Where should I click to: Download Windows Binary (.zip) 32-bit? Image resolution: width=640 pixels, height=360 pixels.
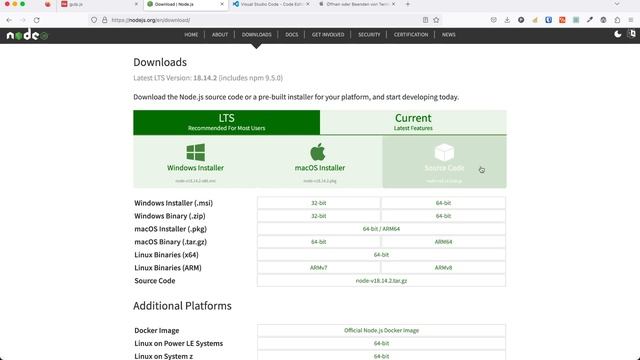coord(319,216)
